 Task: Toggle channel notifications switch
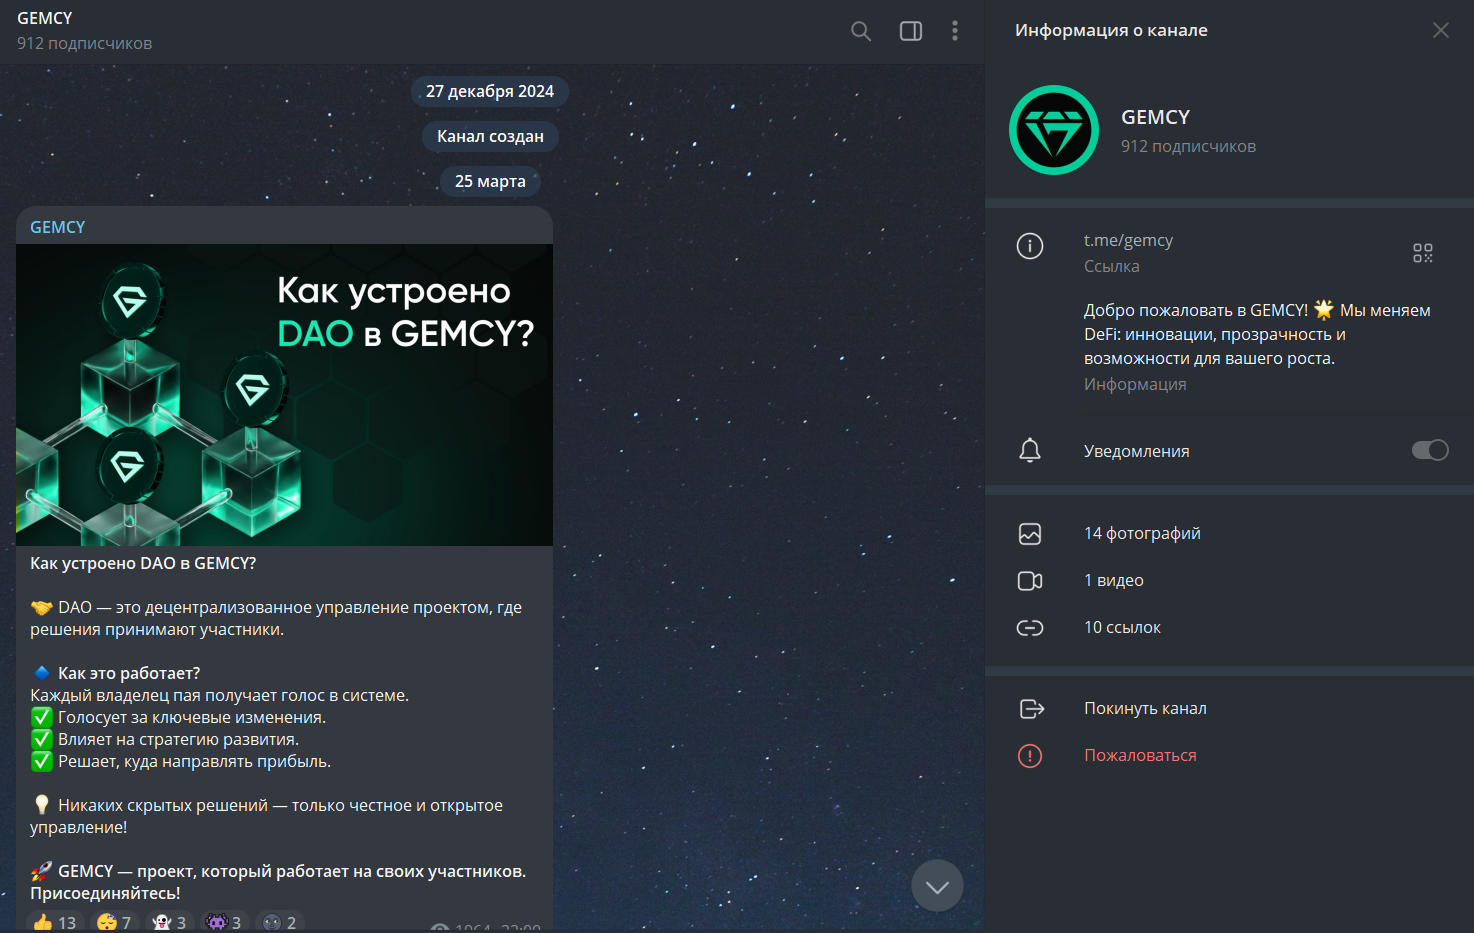click(1430, 450)
